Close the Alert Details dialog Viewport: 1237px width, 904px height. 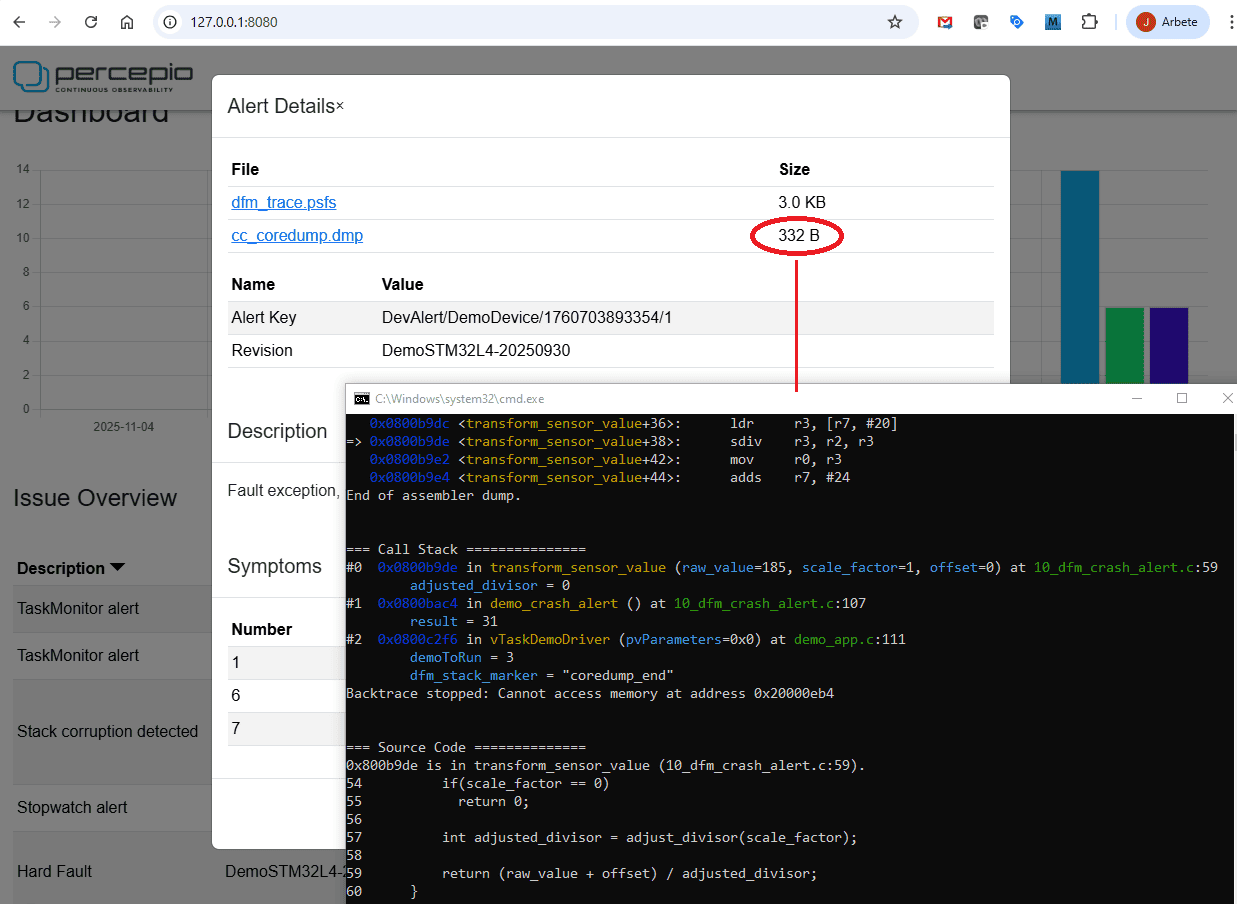pos(339,106)
